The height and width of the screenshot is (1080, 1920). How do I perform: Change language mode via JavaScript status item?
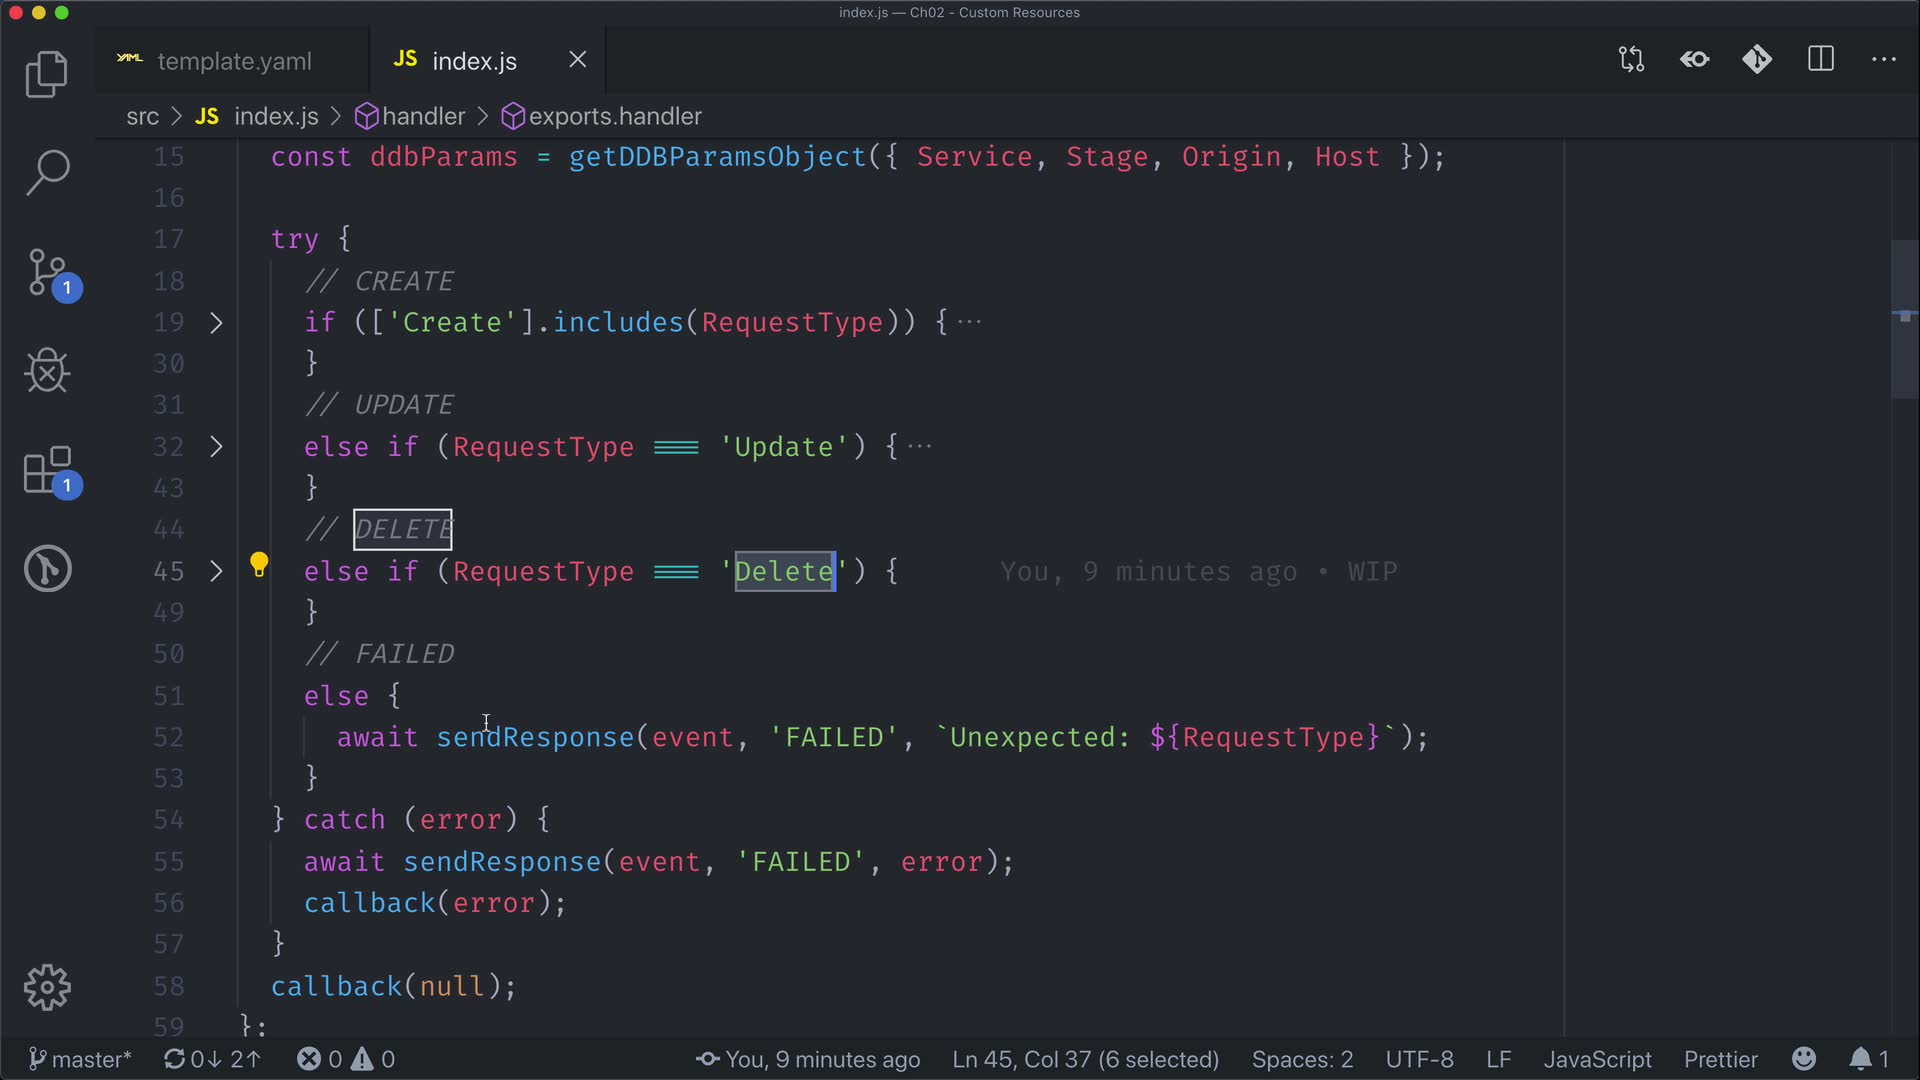[x=1597, y=1059]
